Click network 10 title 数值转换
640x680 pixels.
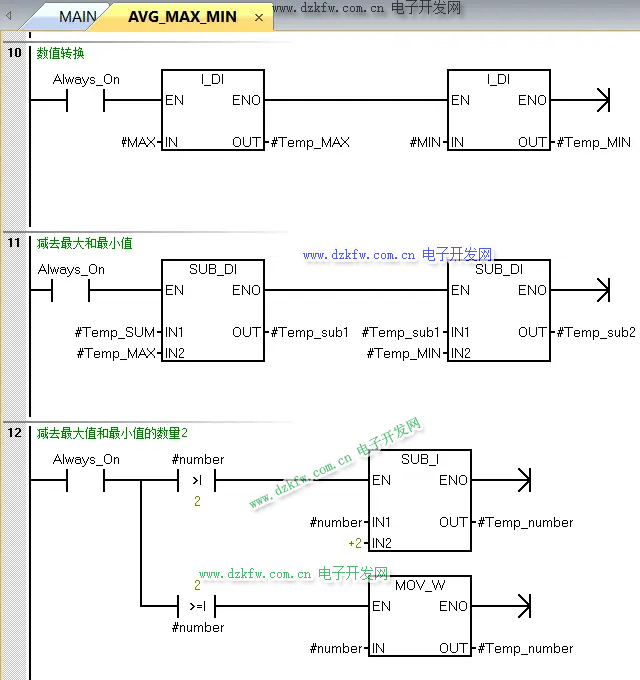[61, 53]
